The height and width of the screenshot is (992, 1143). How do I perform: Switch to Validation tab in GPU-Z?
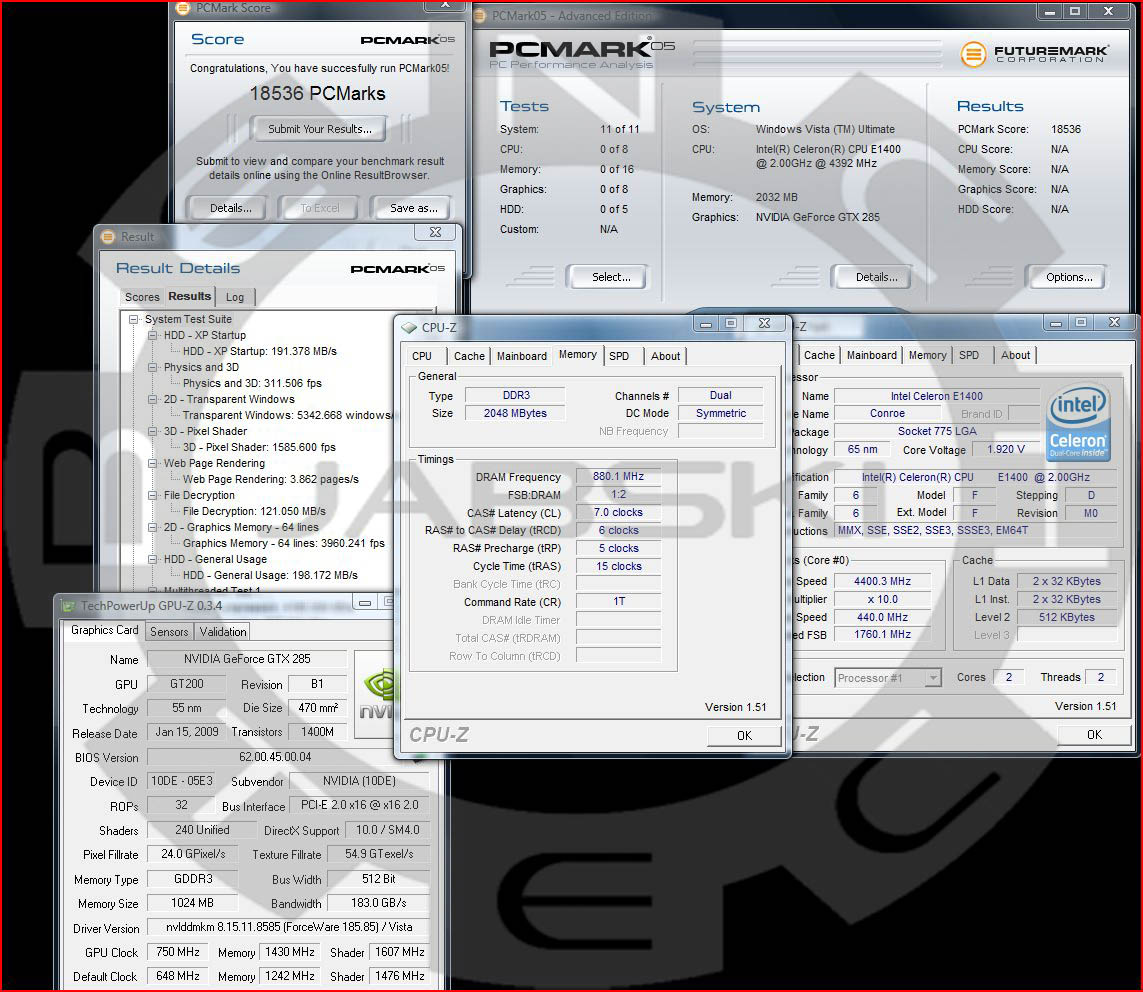pyautogui.click(x=222, y=632)
